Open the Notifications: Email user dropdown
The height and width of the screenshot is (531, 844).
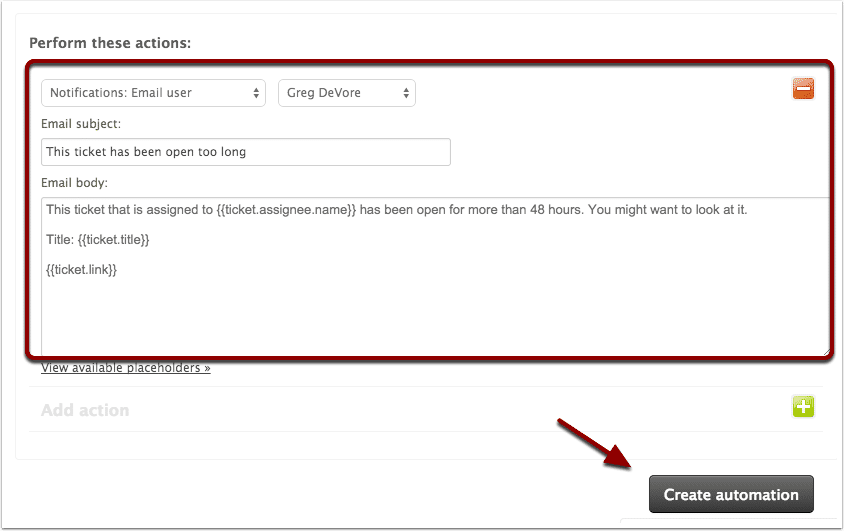point(153,93)
